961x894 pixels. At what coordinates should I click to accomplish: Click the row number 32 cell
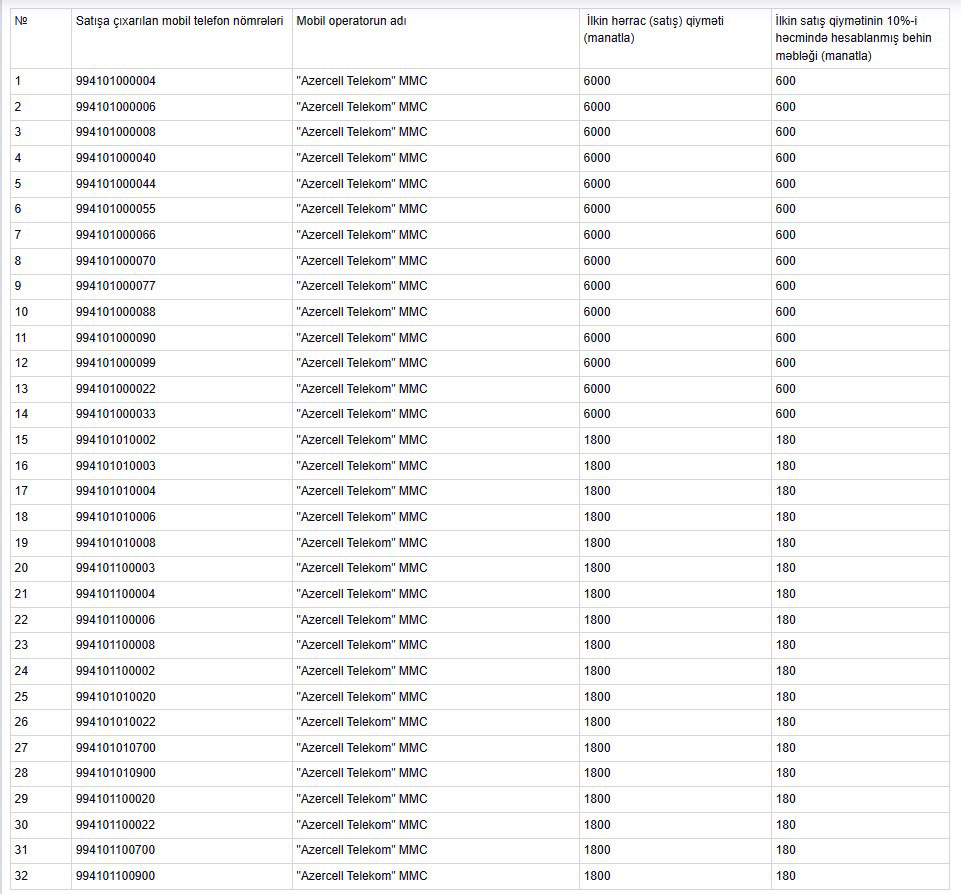click(22, 876)
